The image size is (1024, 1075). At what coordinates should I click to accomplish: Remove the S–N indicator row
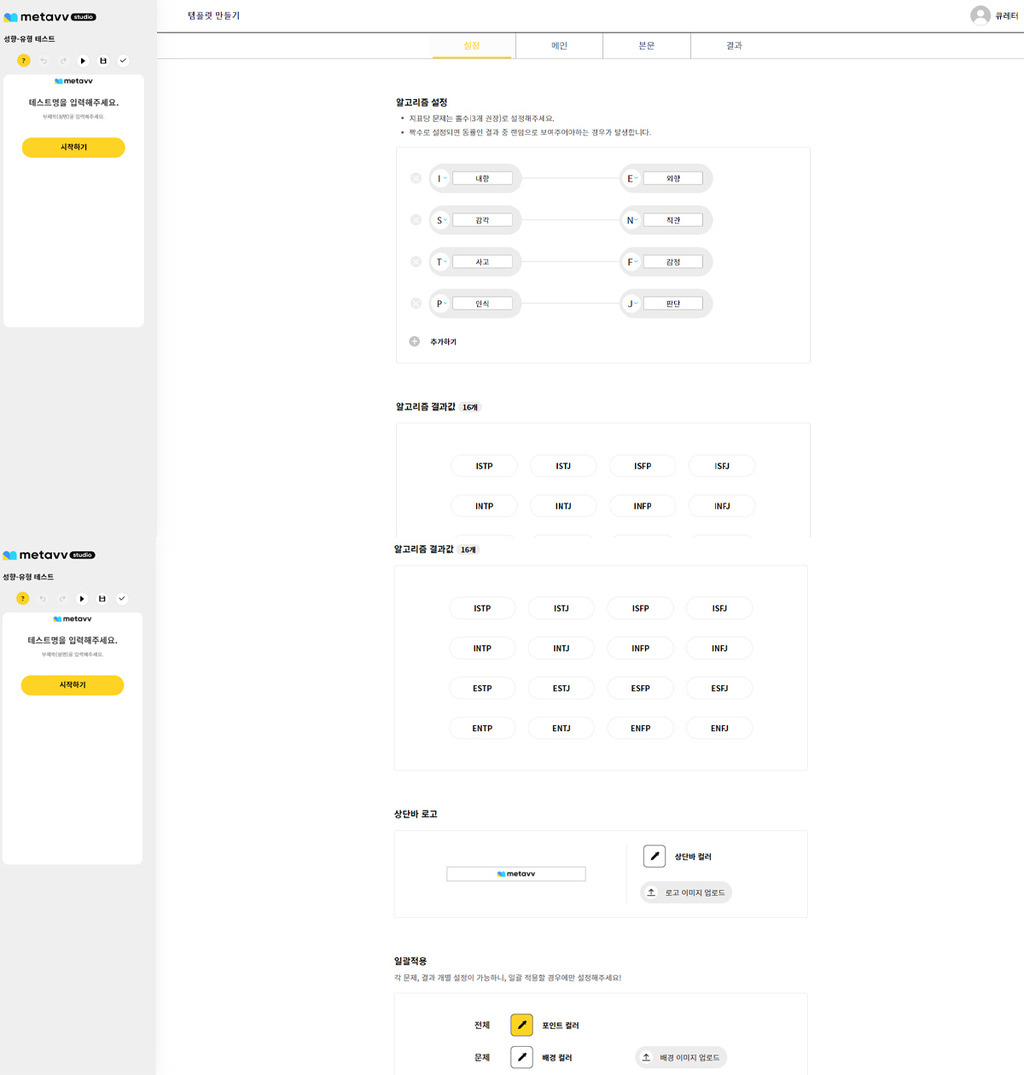415,220
